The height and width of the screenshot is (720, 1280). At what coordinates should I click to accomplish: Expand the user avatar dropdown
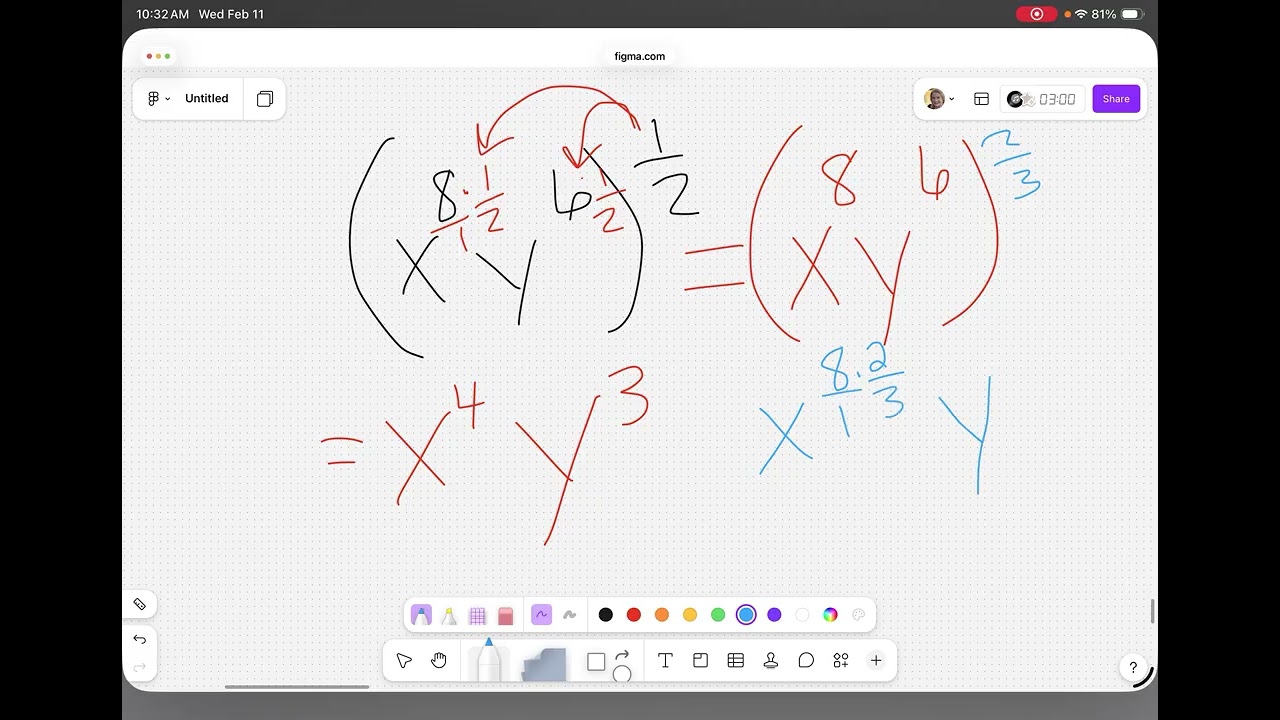(x=939, y=98)
